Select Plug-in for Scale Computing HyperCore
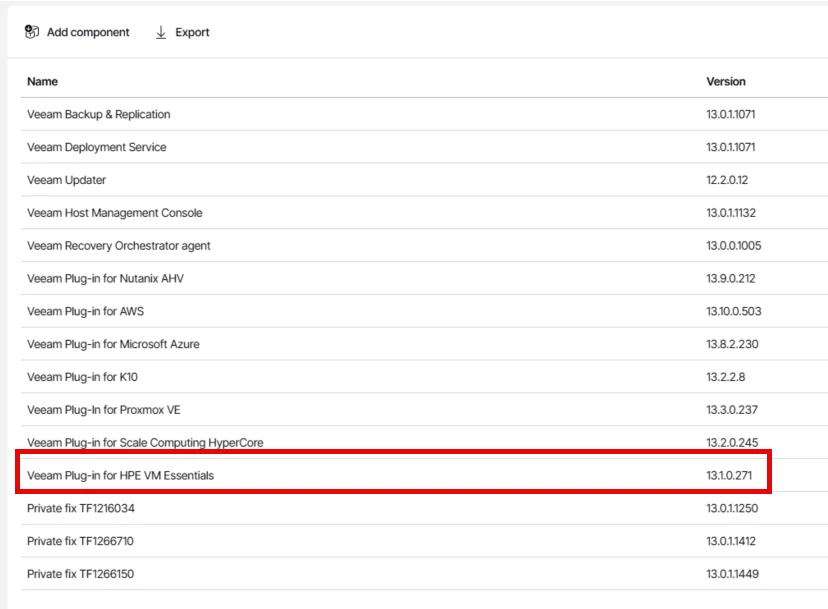The image size is (828, 609). click(x=145, y=442)
